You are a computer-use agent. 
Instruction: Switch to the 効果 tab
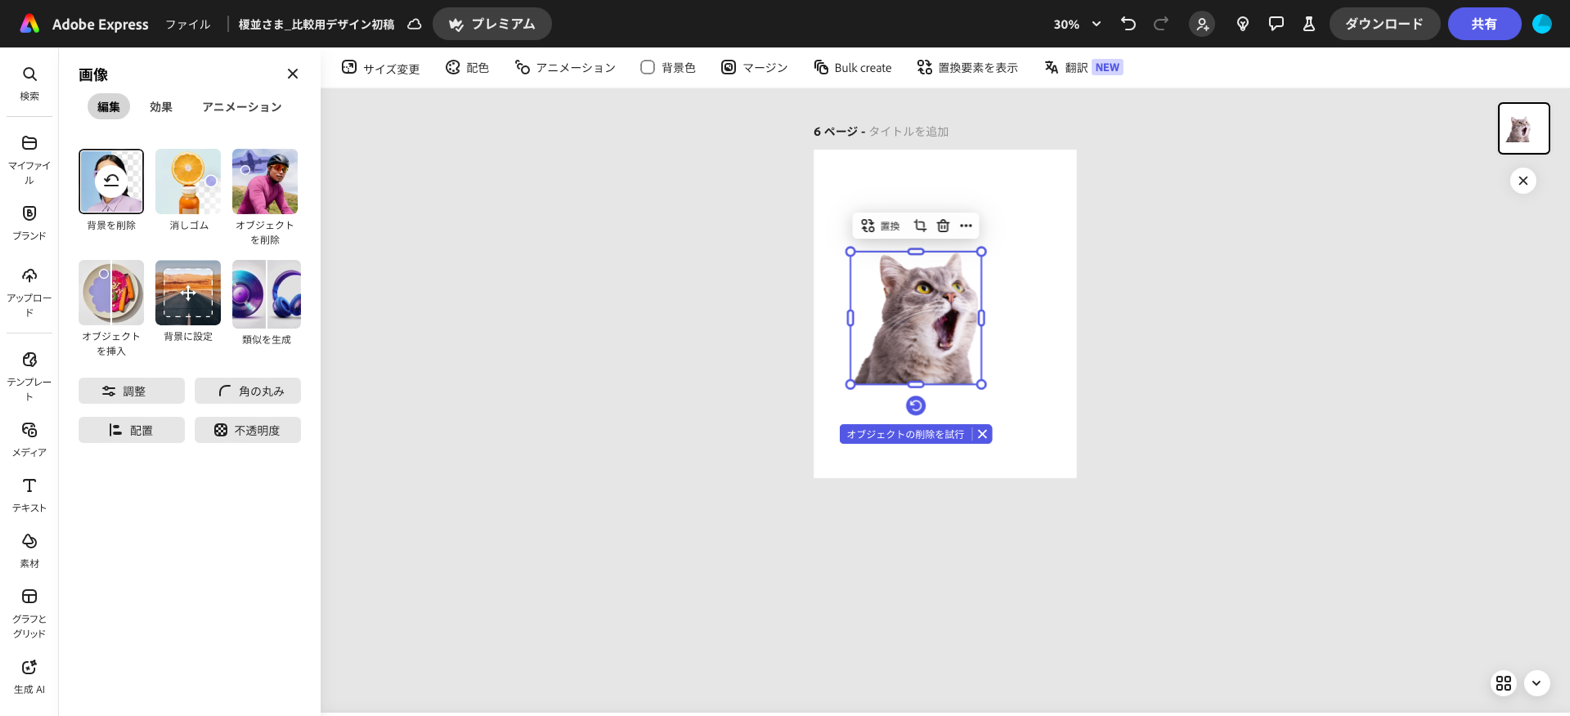tap(161, 107)
